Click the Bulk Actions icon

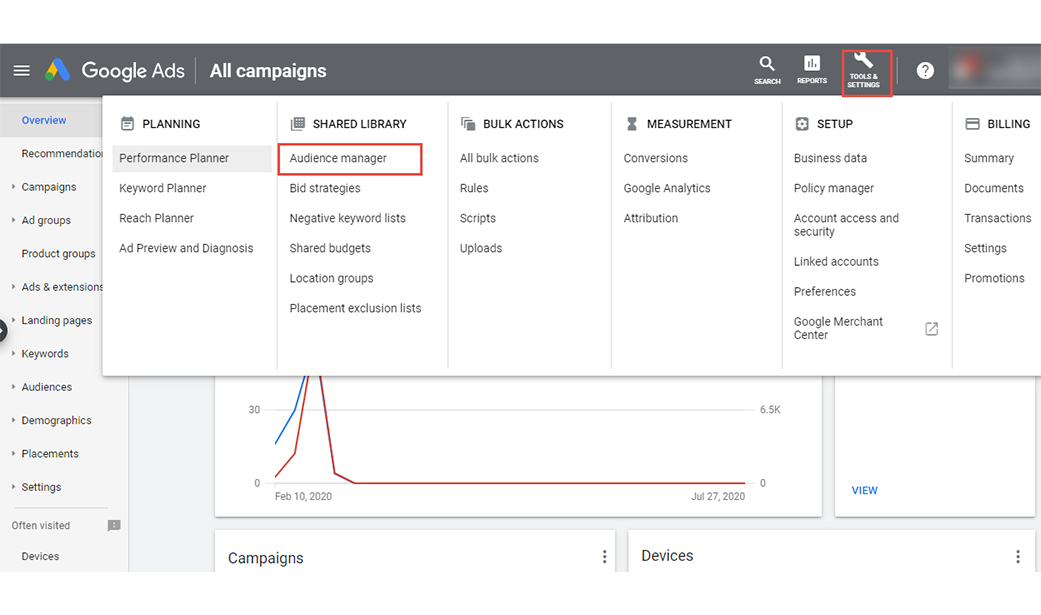(468, 124)
